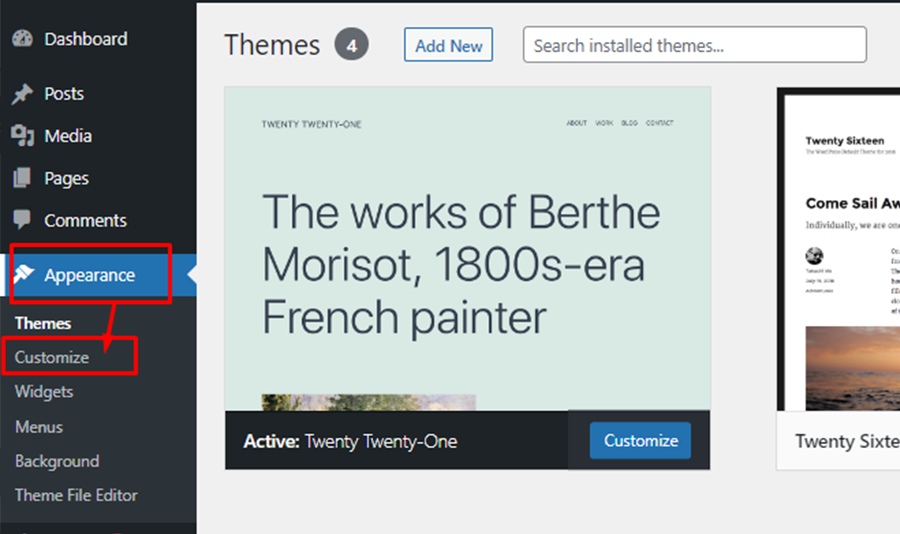Viewport: 900px width, 534px height.
Task: Open Themes submenu item
Action: tap(43, 323)
